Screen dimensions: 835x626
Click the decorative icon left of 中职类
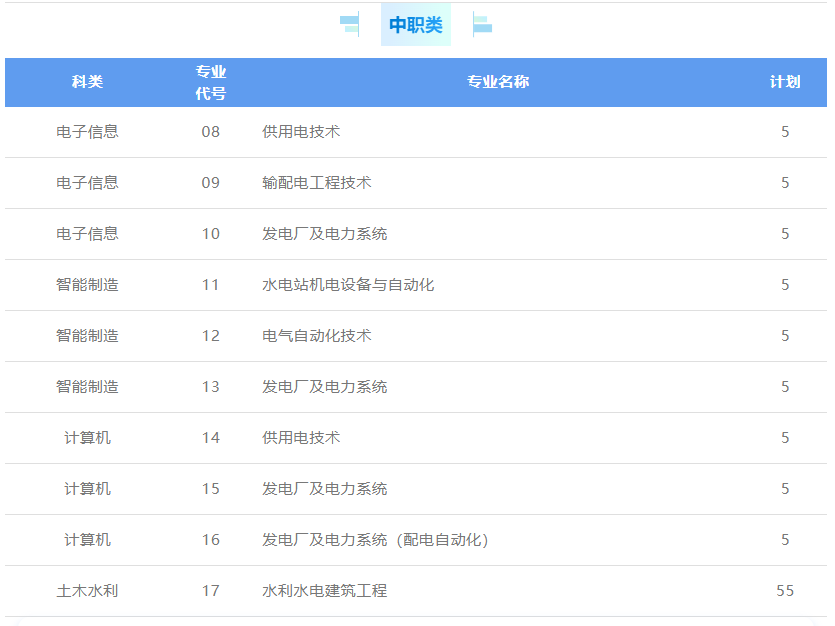coord(350,25)
